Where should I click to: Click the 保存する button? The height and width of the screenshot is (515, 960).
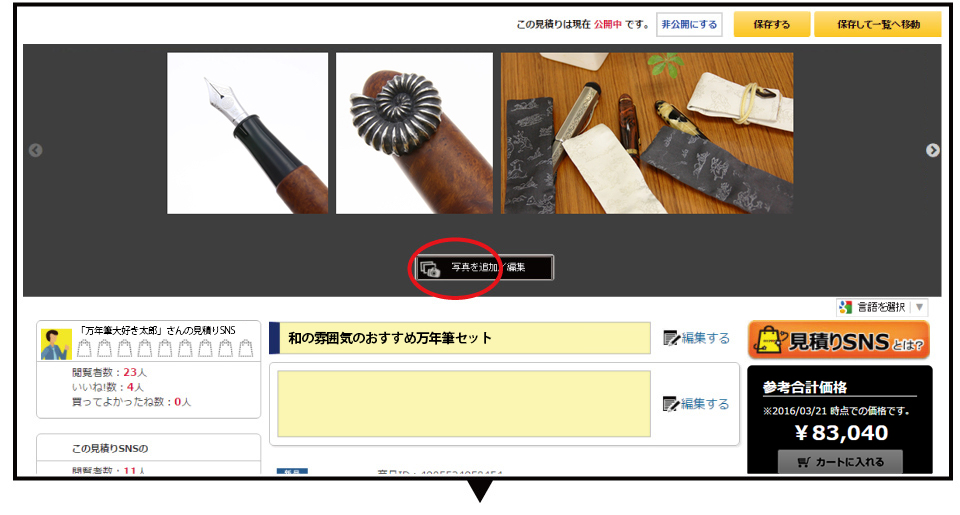point(771,24)
